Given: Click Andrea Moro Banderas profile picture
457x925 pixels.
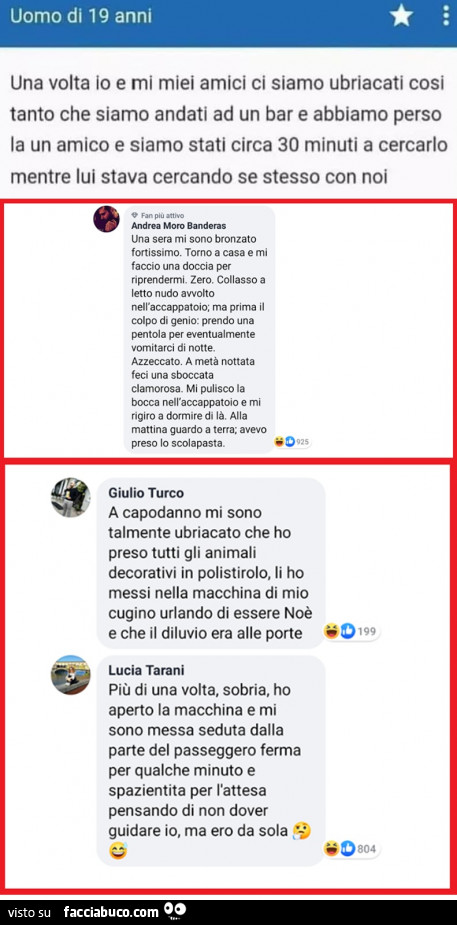Looking at the screenshot, I should pos(106,219).
